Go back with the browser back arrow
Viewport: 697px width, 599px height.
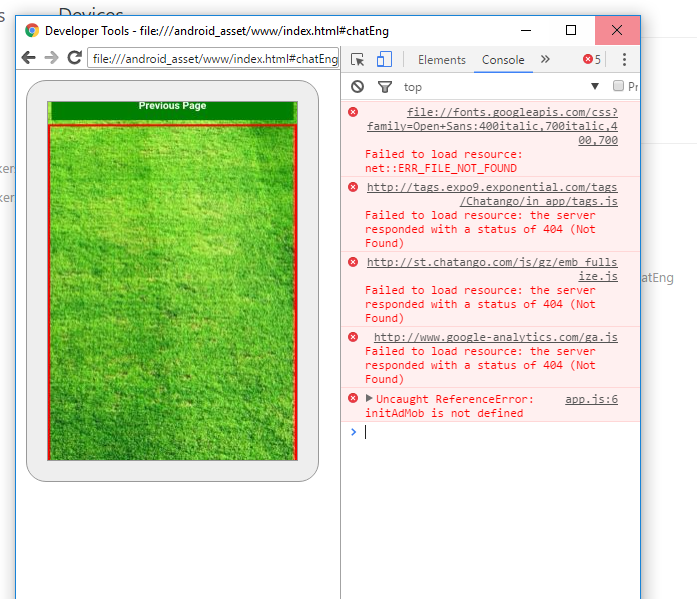click(28, 58)
